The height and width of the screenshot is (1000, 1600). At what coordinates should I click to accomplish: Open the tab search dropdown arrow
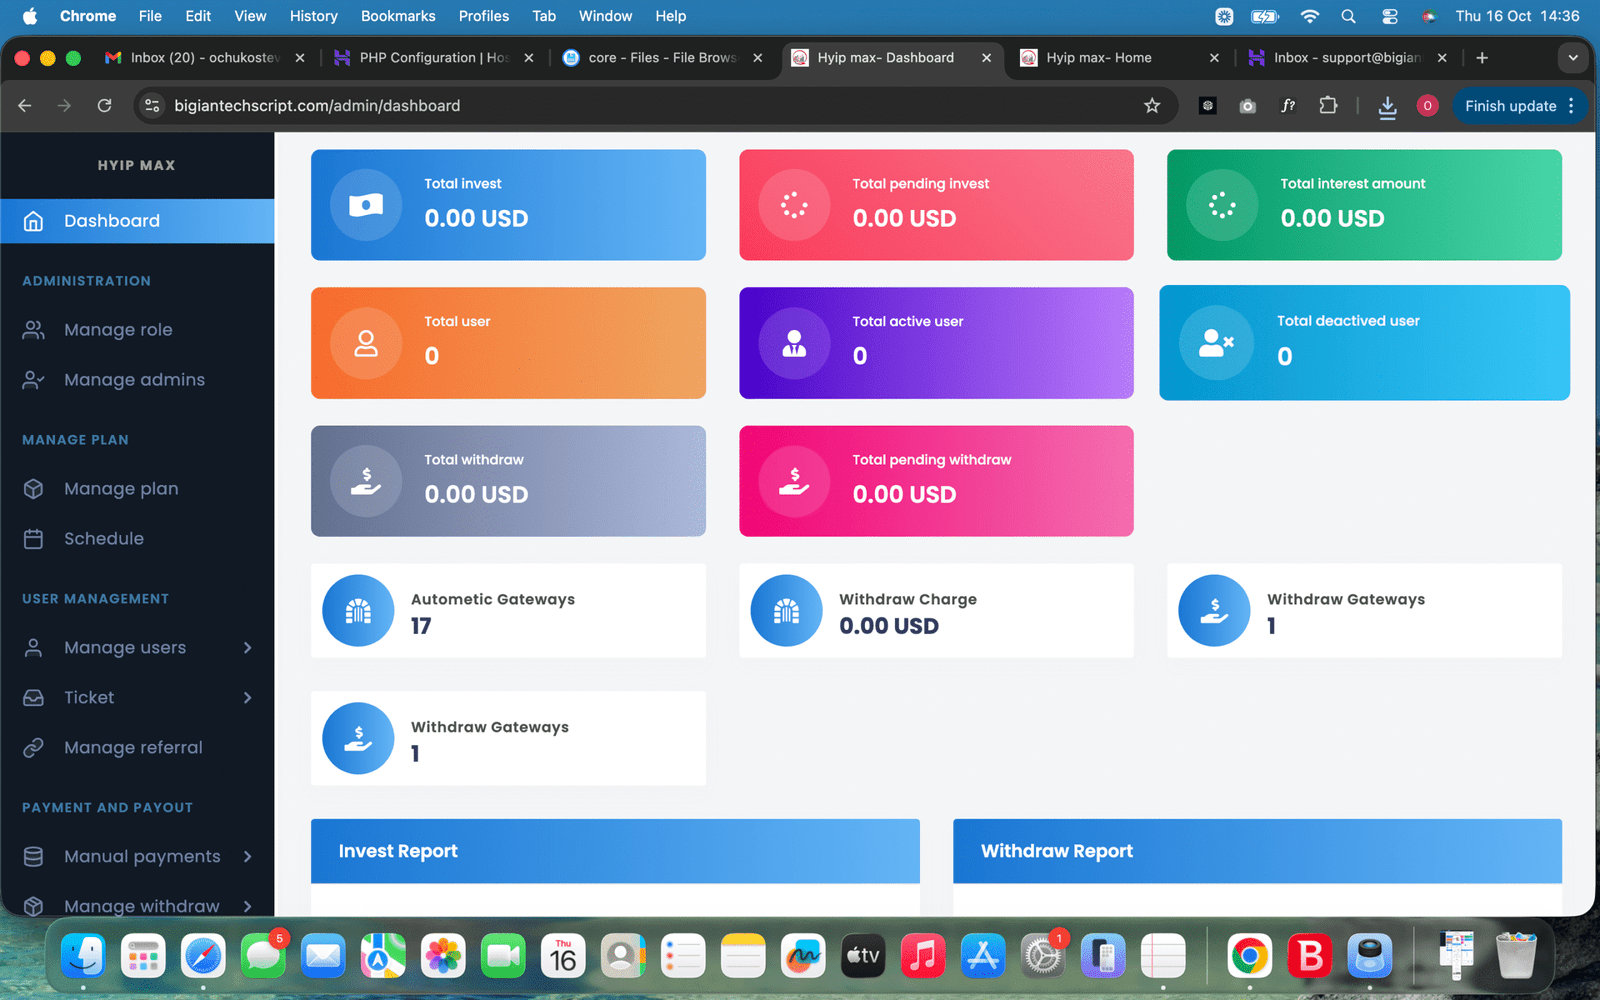1572,58
